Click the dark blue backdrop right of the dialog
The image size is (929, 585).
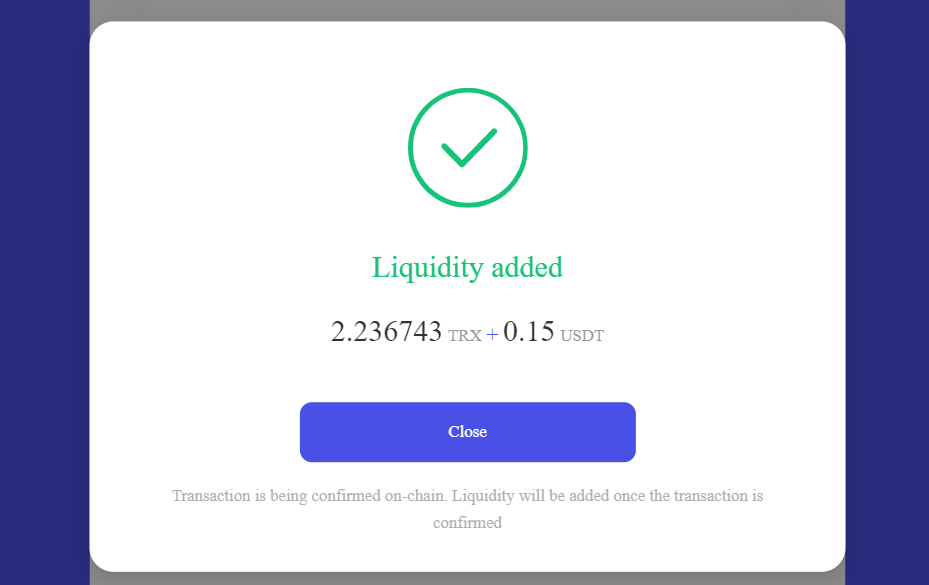tap(887, 292)
